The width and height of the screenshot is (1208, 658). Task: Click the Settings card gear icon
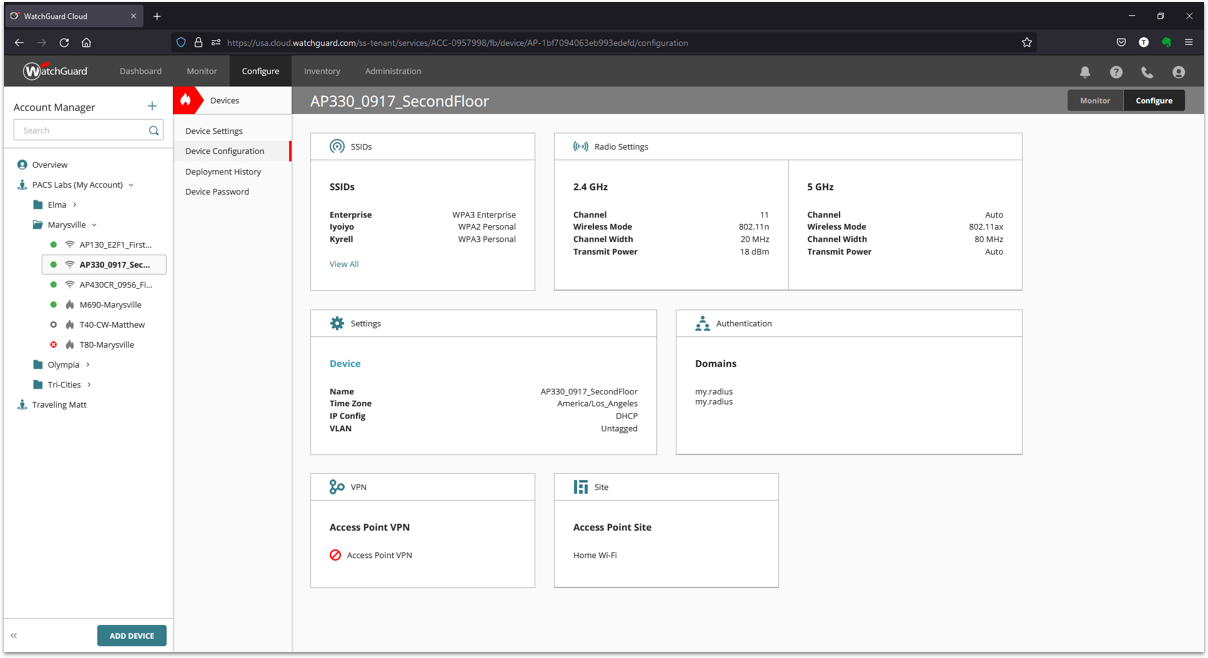337,323
